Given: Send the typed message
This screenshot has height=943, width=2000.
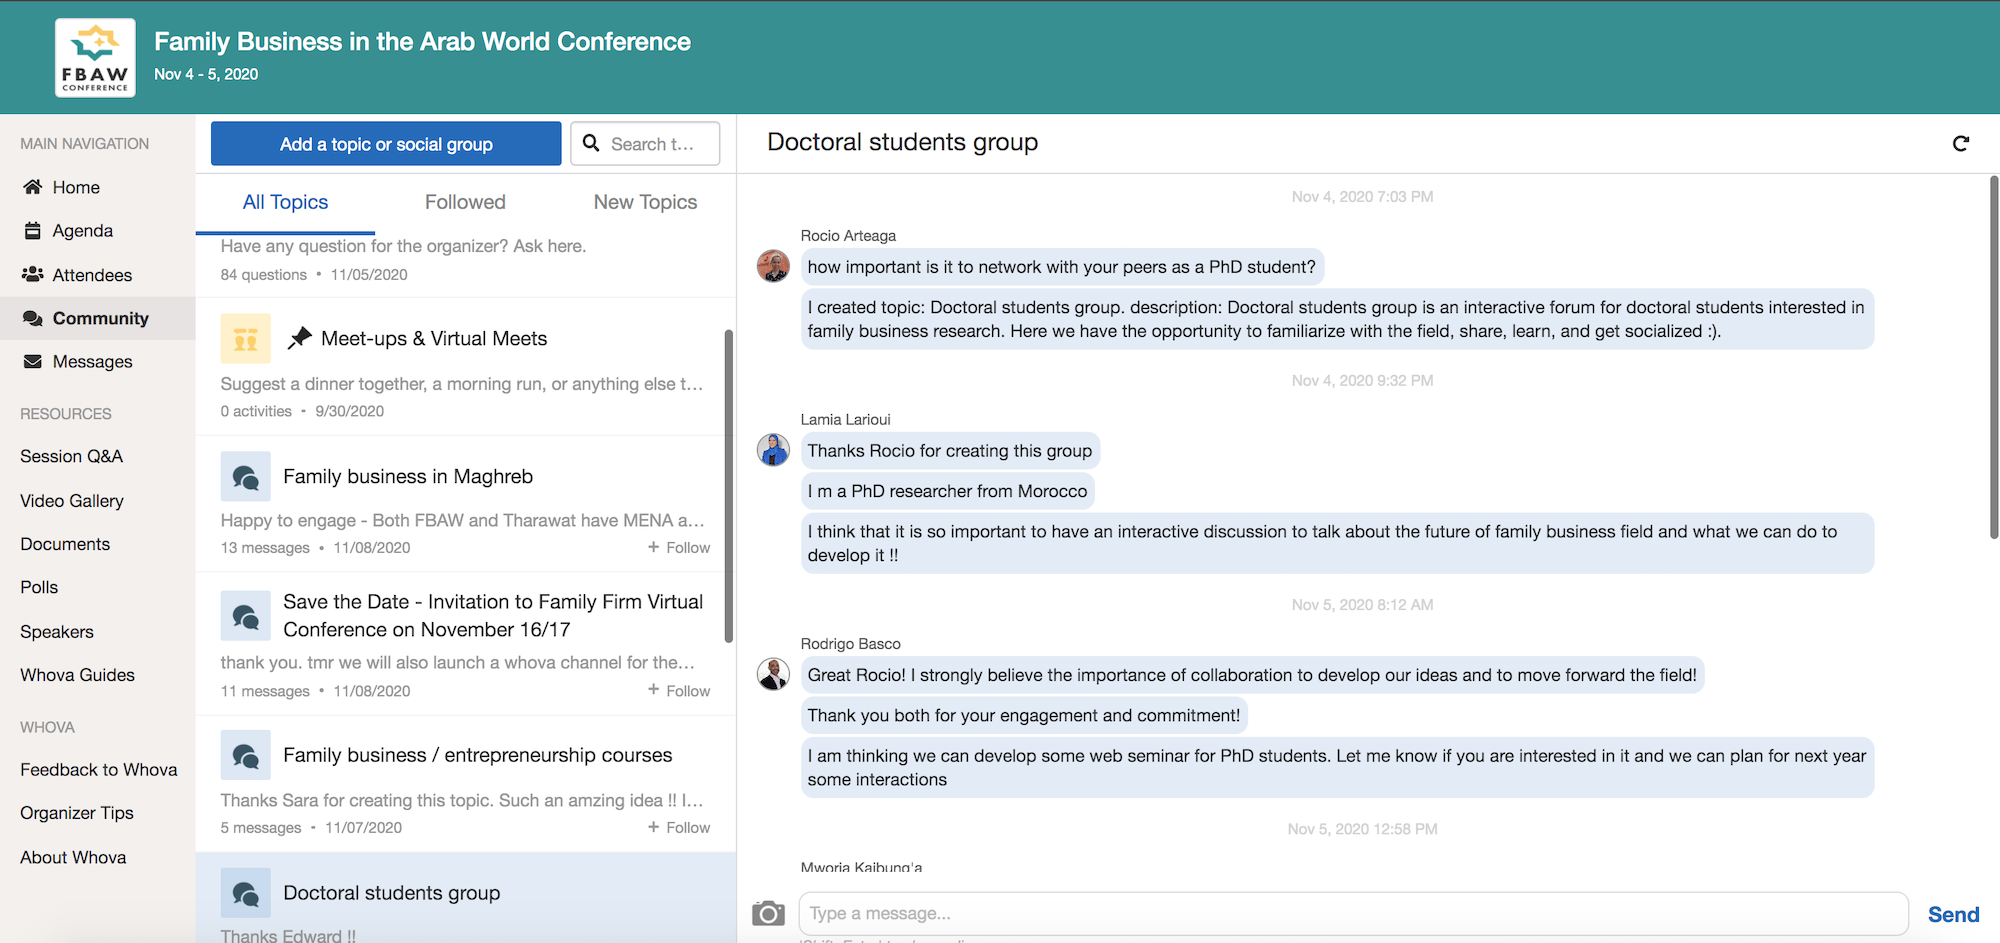Looking at the screenshot, I should pyautogui.click(x=1952, y=914).
